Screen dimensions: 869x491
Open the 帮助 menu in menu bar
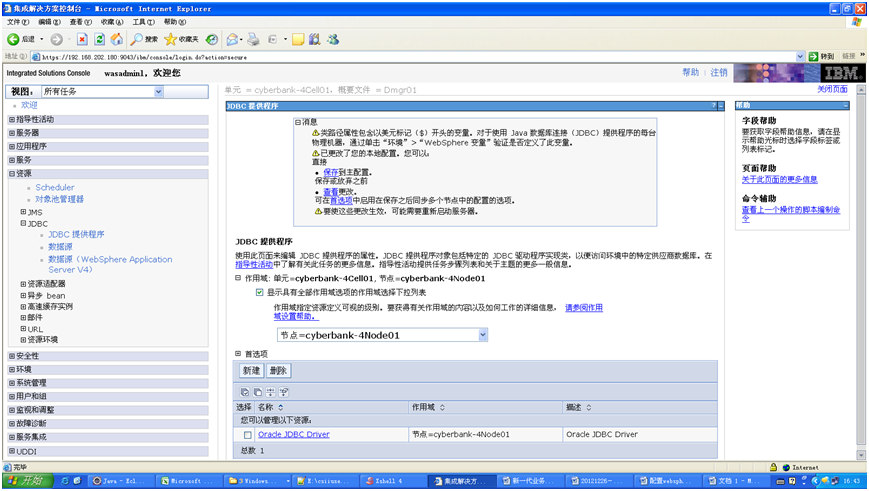point(175,22)
